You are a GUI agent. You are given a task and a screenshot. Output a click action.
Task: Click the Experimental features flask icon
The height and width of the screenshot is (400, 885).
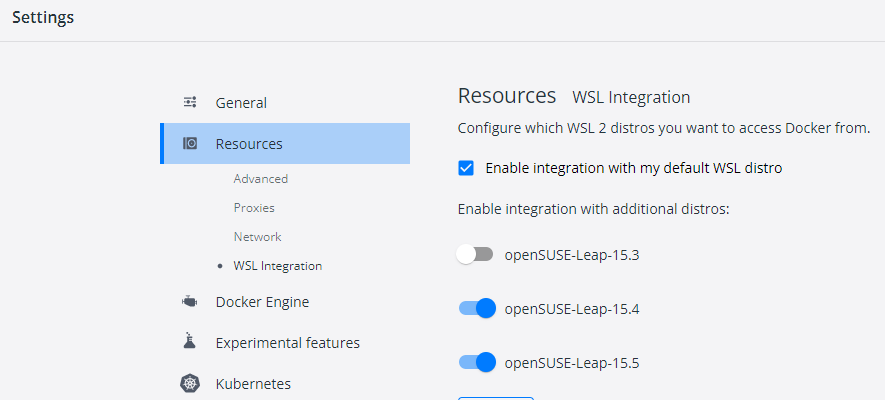point(190,341)
